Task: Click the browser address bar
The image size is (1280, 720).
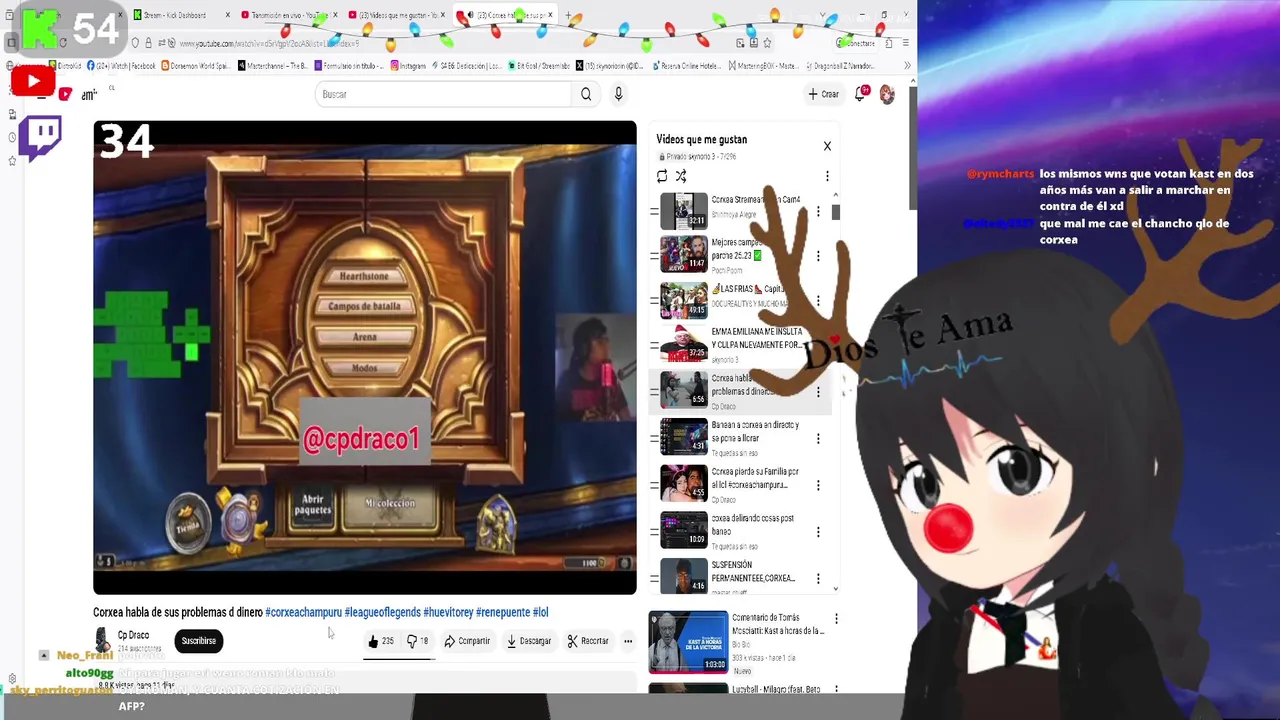Action: pos(450,43)
